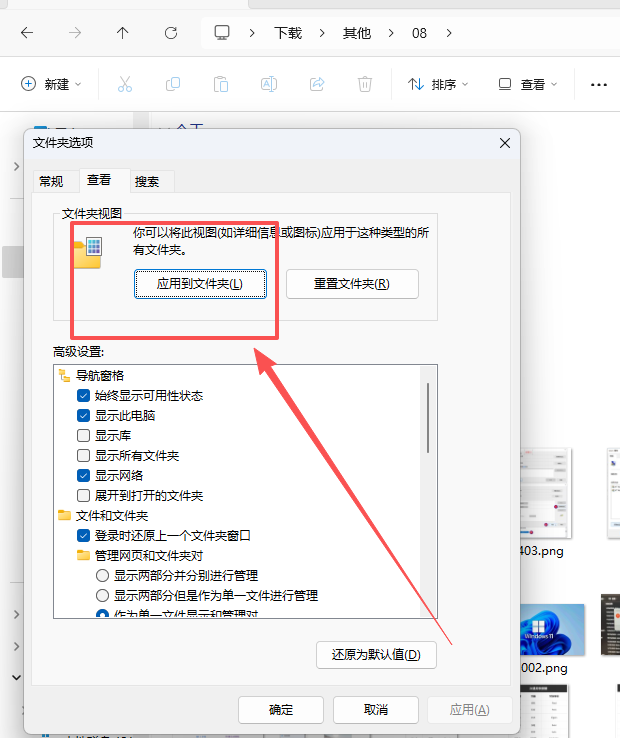Switch to the 搜索 tab
This screenshot has width=620, height=738.
[147, 181]
